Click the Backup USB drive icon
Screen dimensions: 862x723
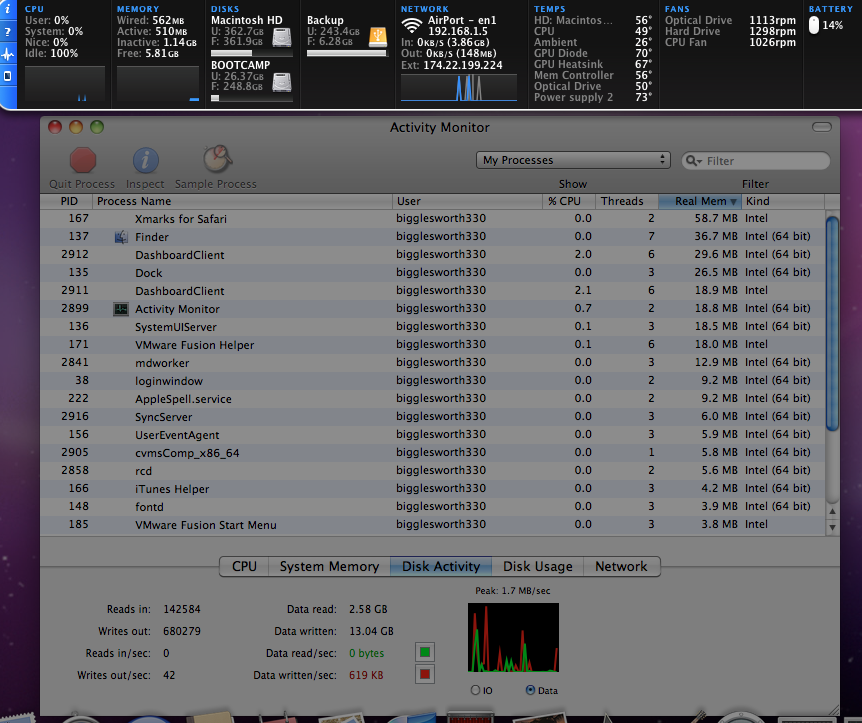tap(378, 37)
